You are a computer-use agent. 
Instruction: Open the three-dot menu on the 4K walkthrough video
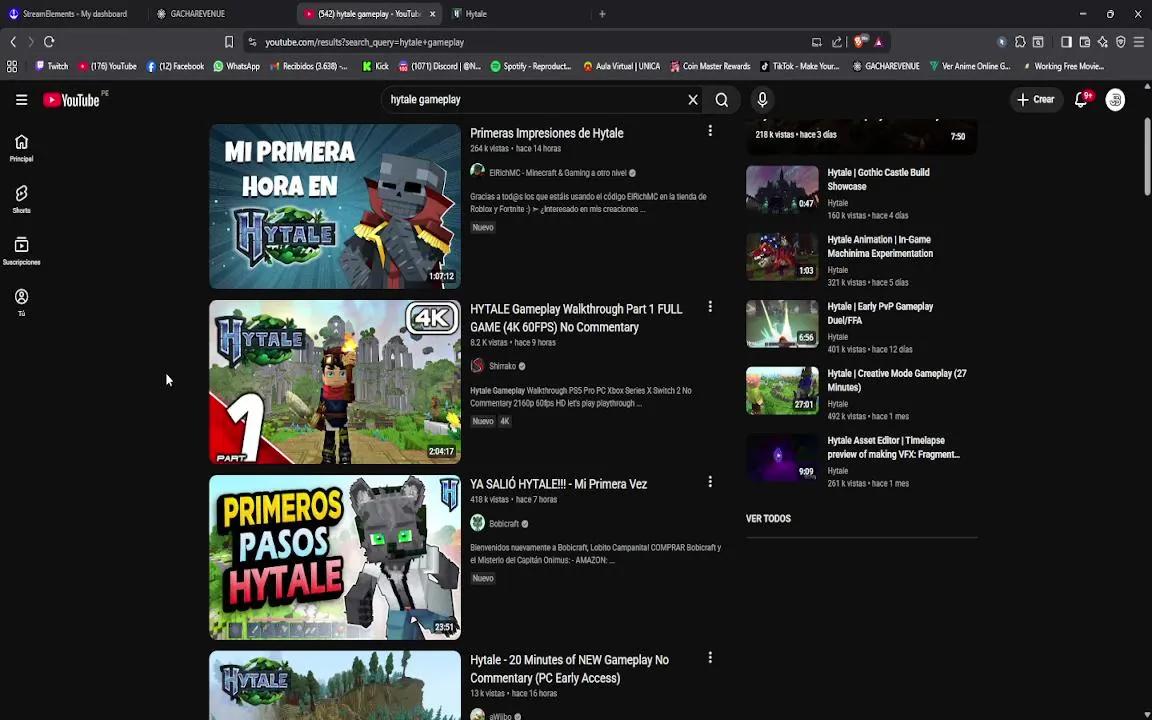click(710, 306)
